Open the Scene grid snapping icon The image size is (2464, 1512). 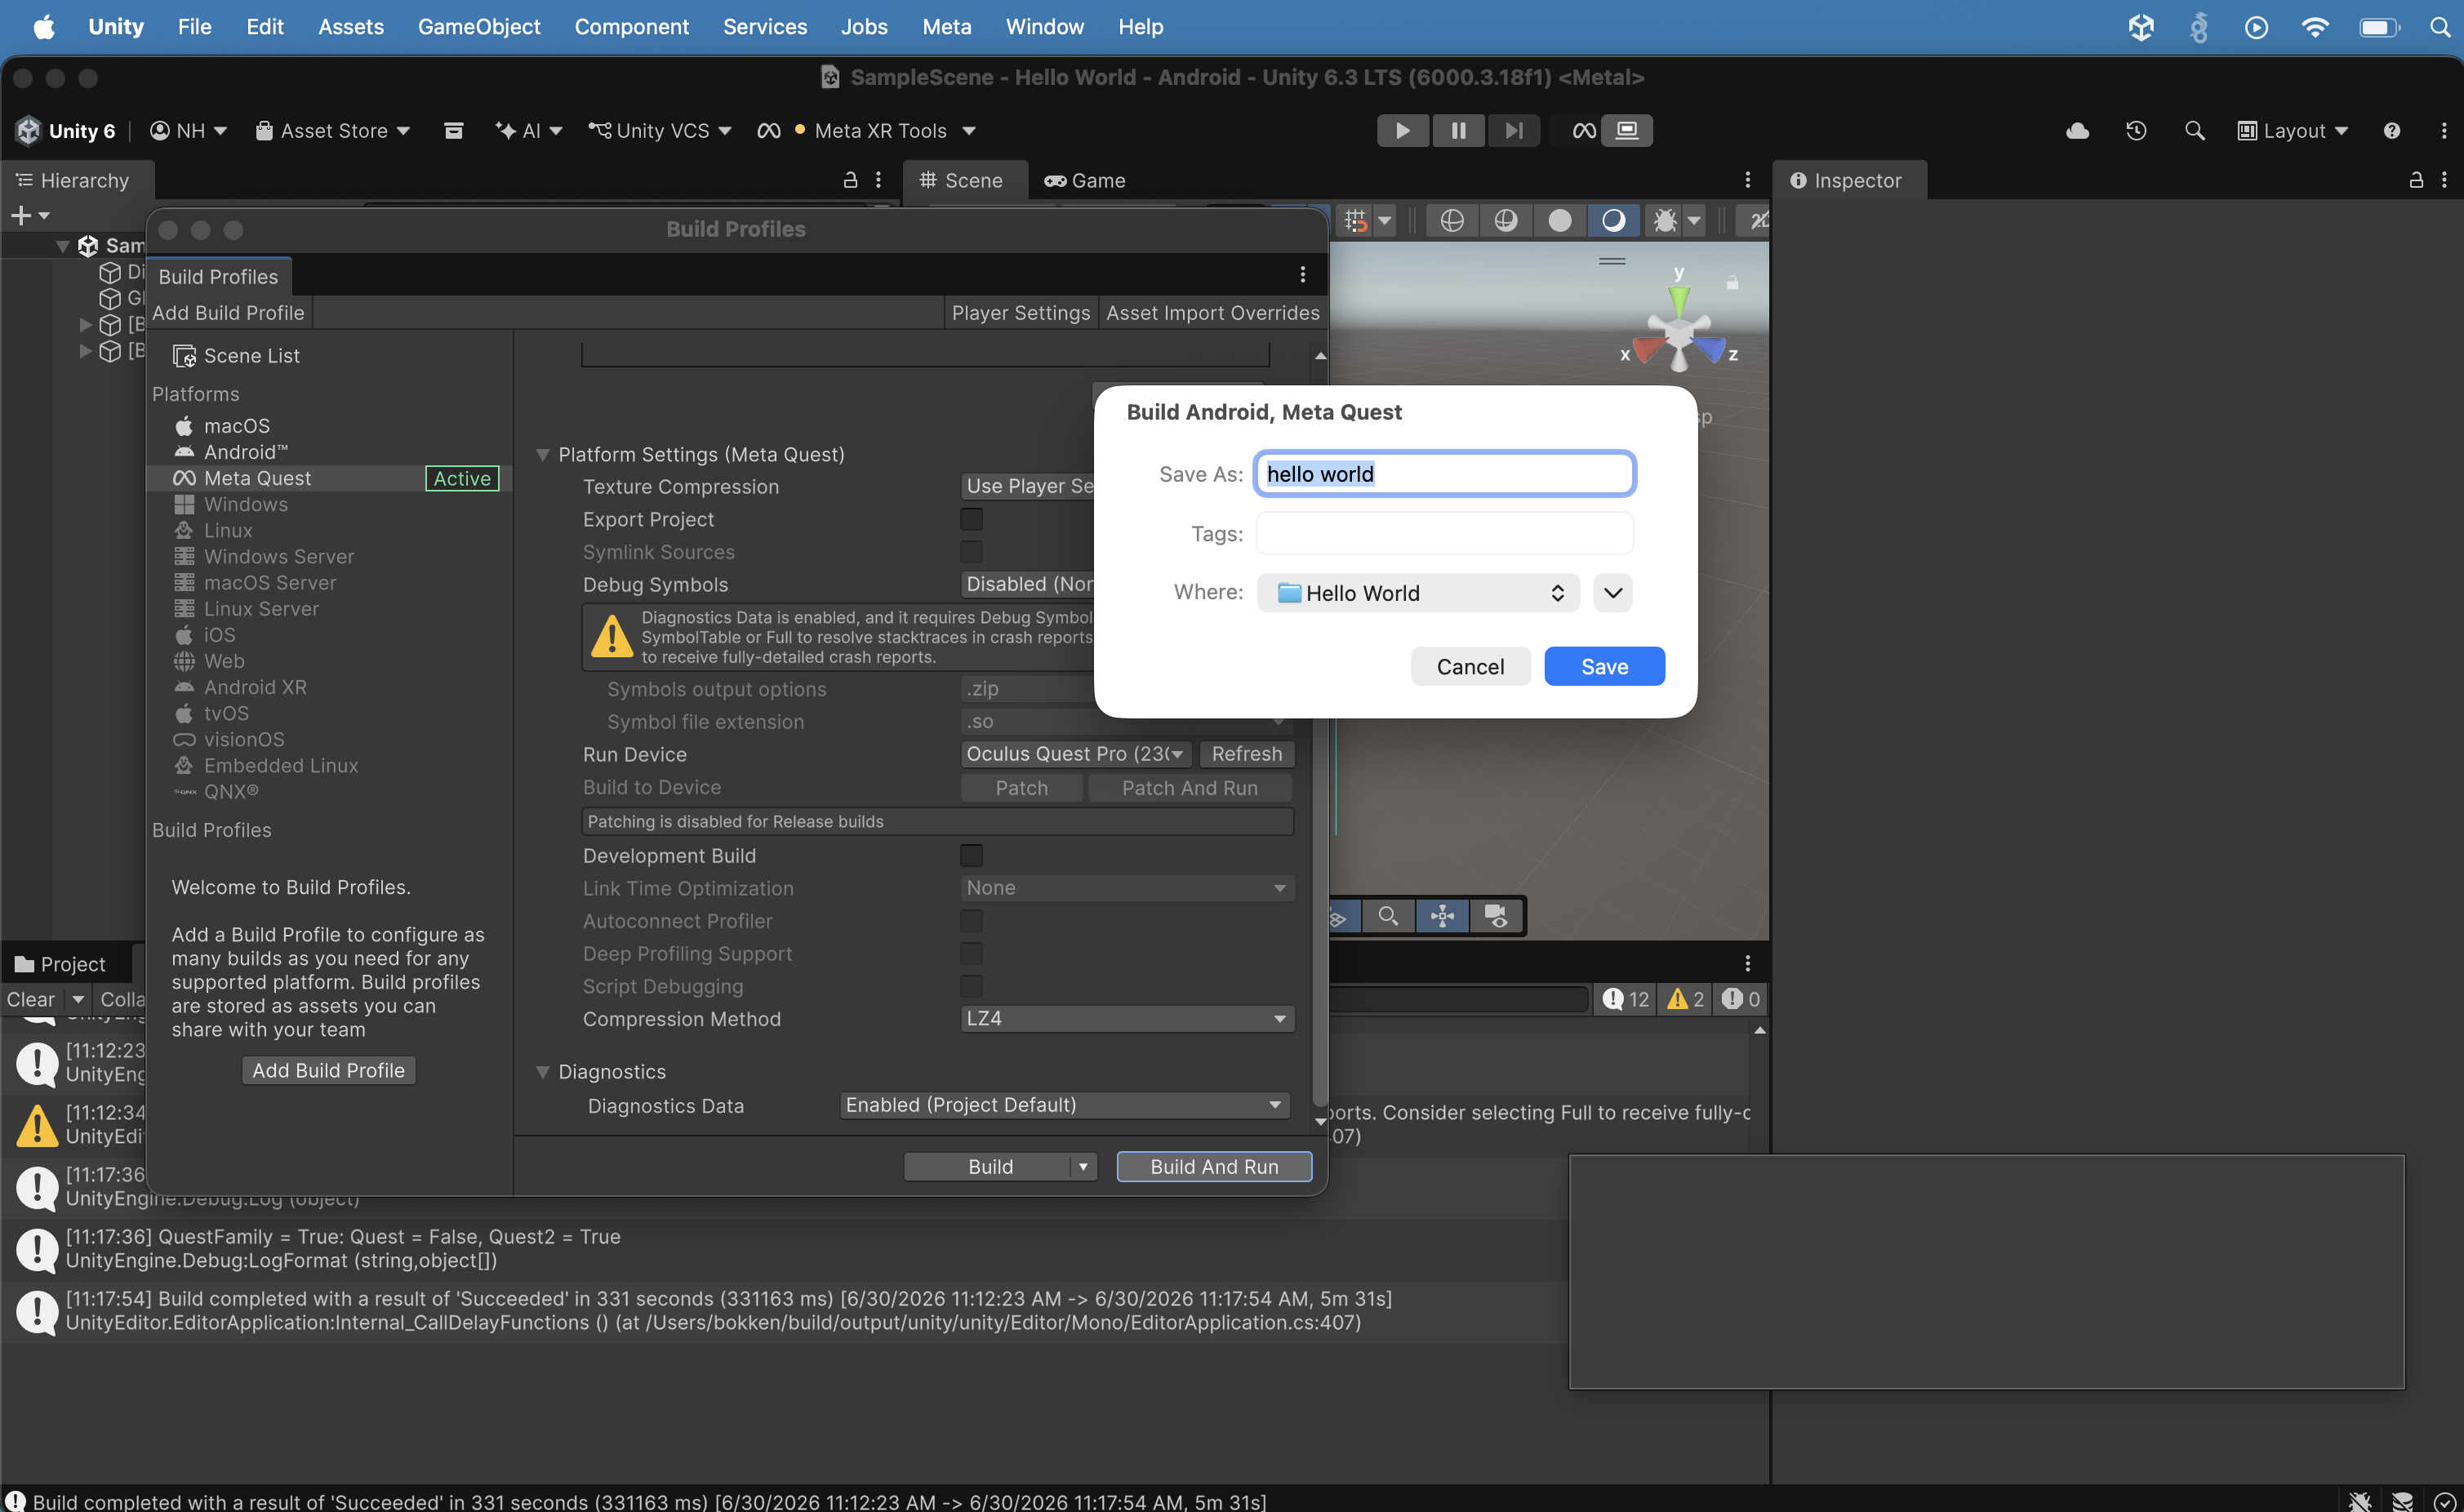[1356, 221]
